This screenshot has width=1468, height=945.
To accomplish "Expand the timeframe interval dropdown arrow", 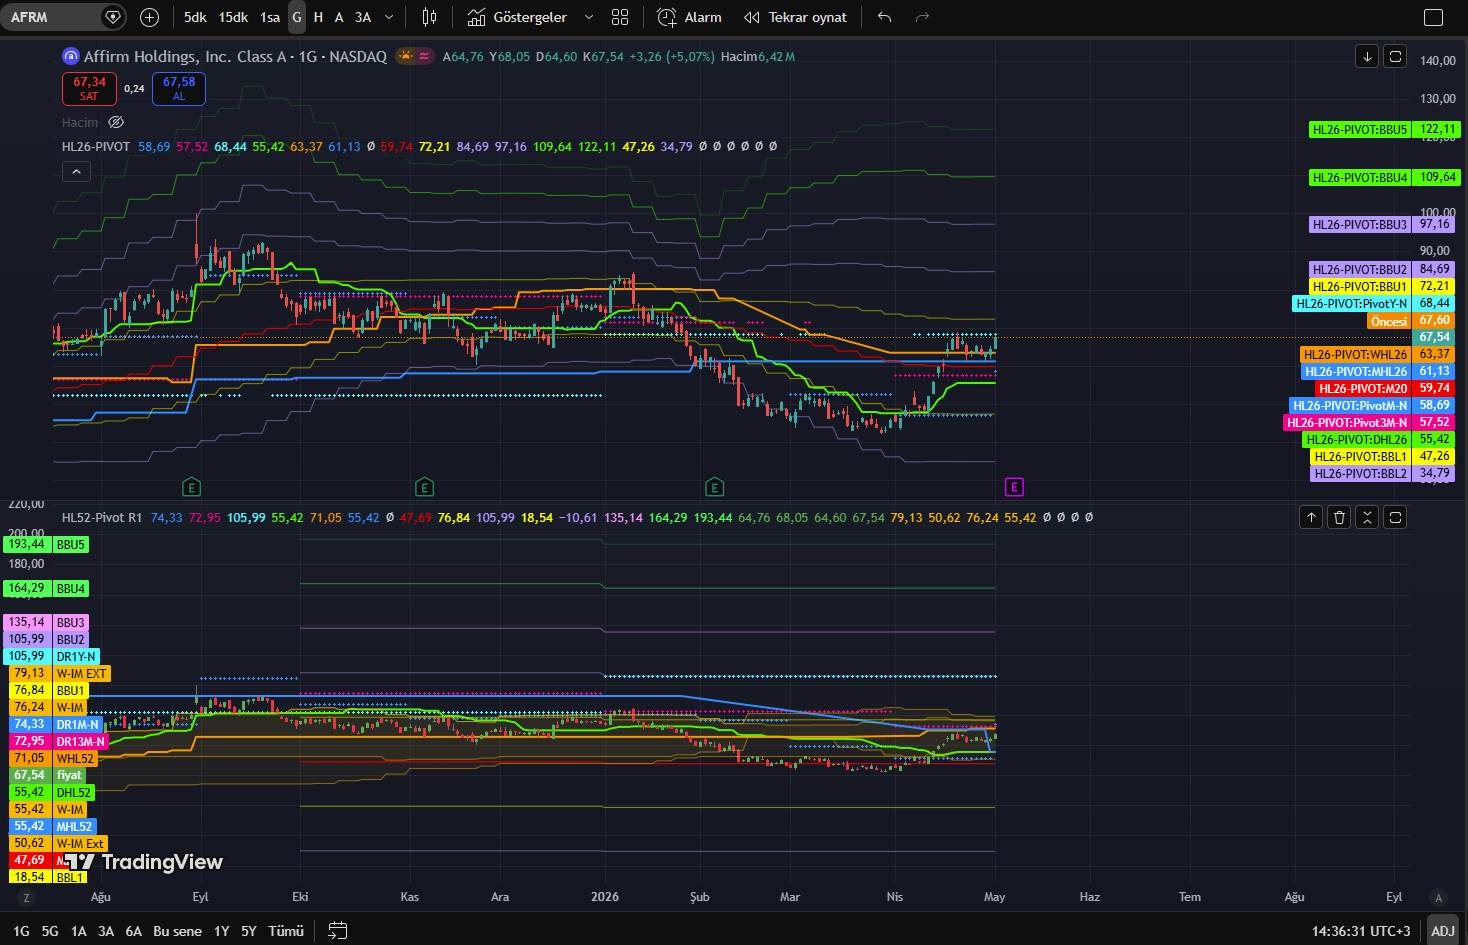I will tap(389, 17).
